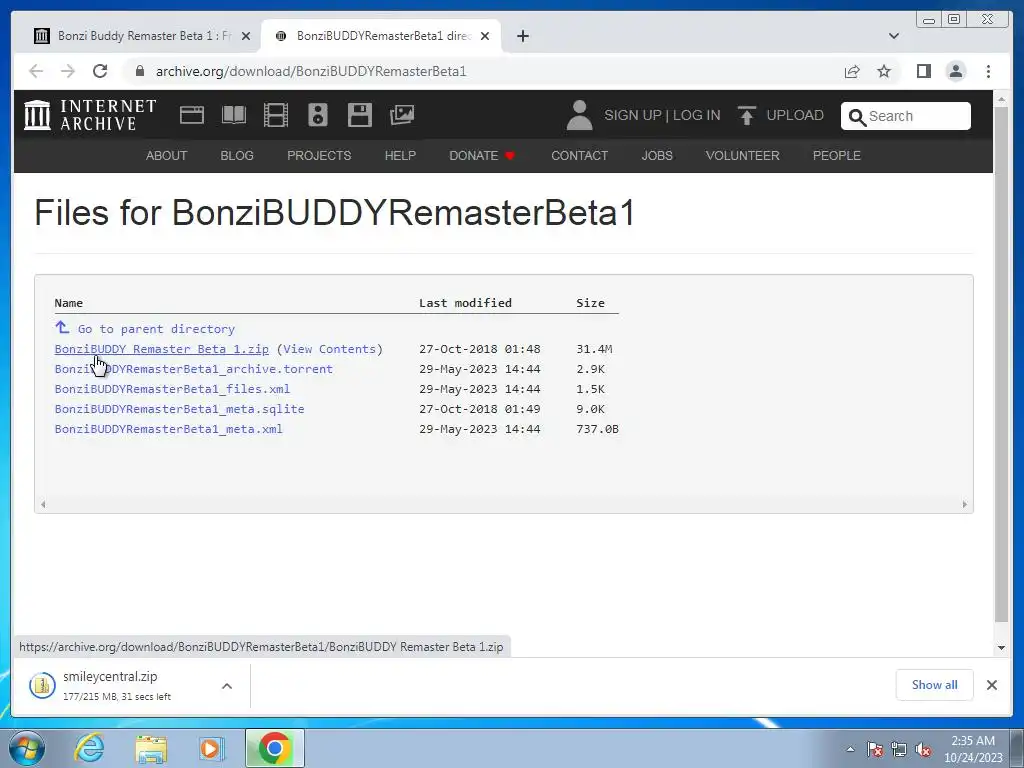Show all downloads button
This screenshot has width=1024, height=768.
935,685
